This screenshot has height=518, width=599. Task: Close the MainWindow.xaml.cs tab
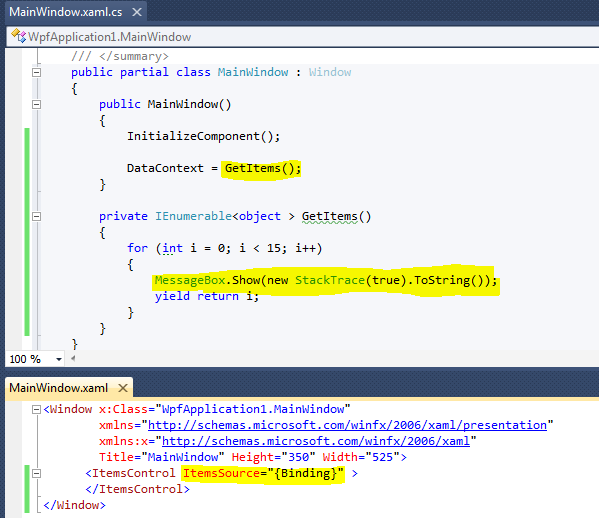click(137, 12)
